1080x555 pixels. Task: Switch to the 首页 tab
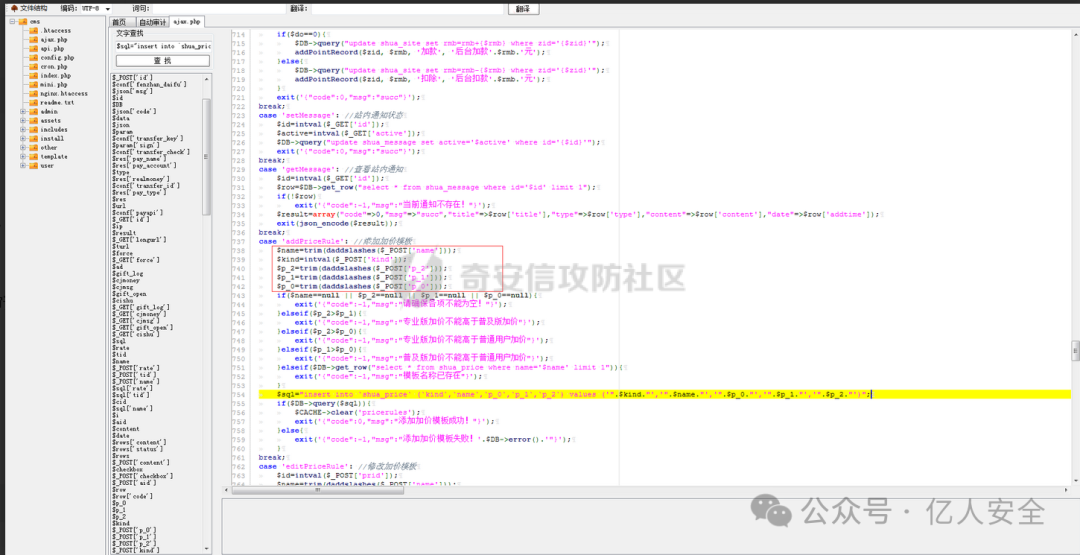pyautogui.click(x=120, y=21)
